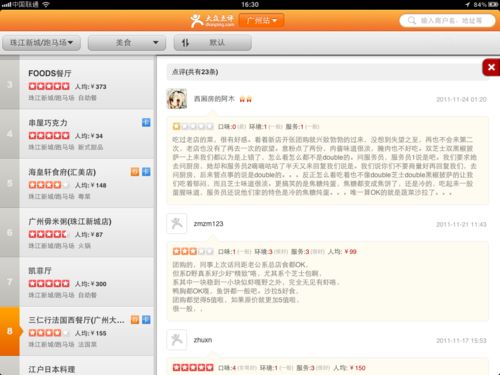Click blue badge icon on 海皇轩食府
Image resolution: width=500 pixels, height=375 pixels.
pyautogui.click(x=146, y=172)
